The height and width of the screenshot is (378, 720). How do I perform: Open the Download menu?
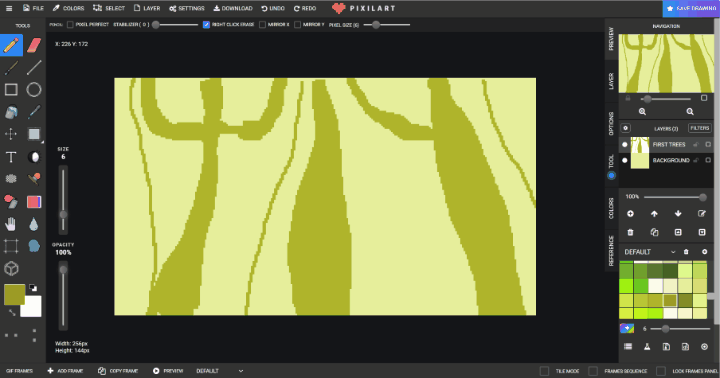[x=233, y=8]
